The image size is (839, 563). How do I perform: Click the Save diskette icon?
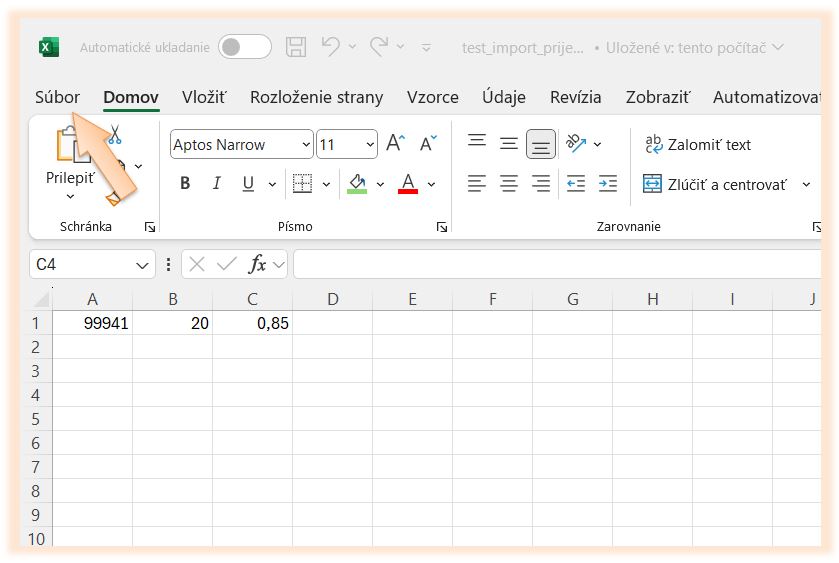[296, 47]
